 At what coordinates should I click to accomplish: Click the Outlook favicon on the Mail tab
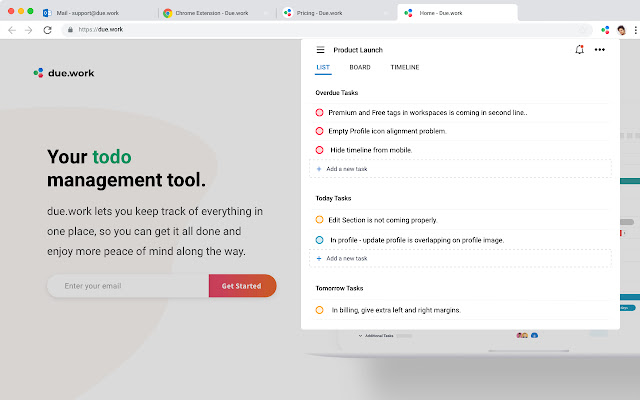47,13
